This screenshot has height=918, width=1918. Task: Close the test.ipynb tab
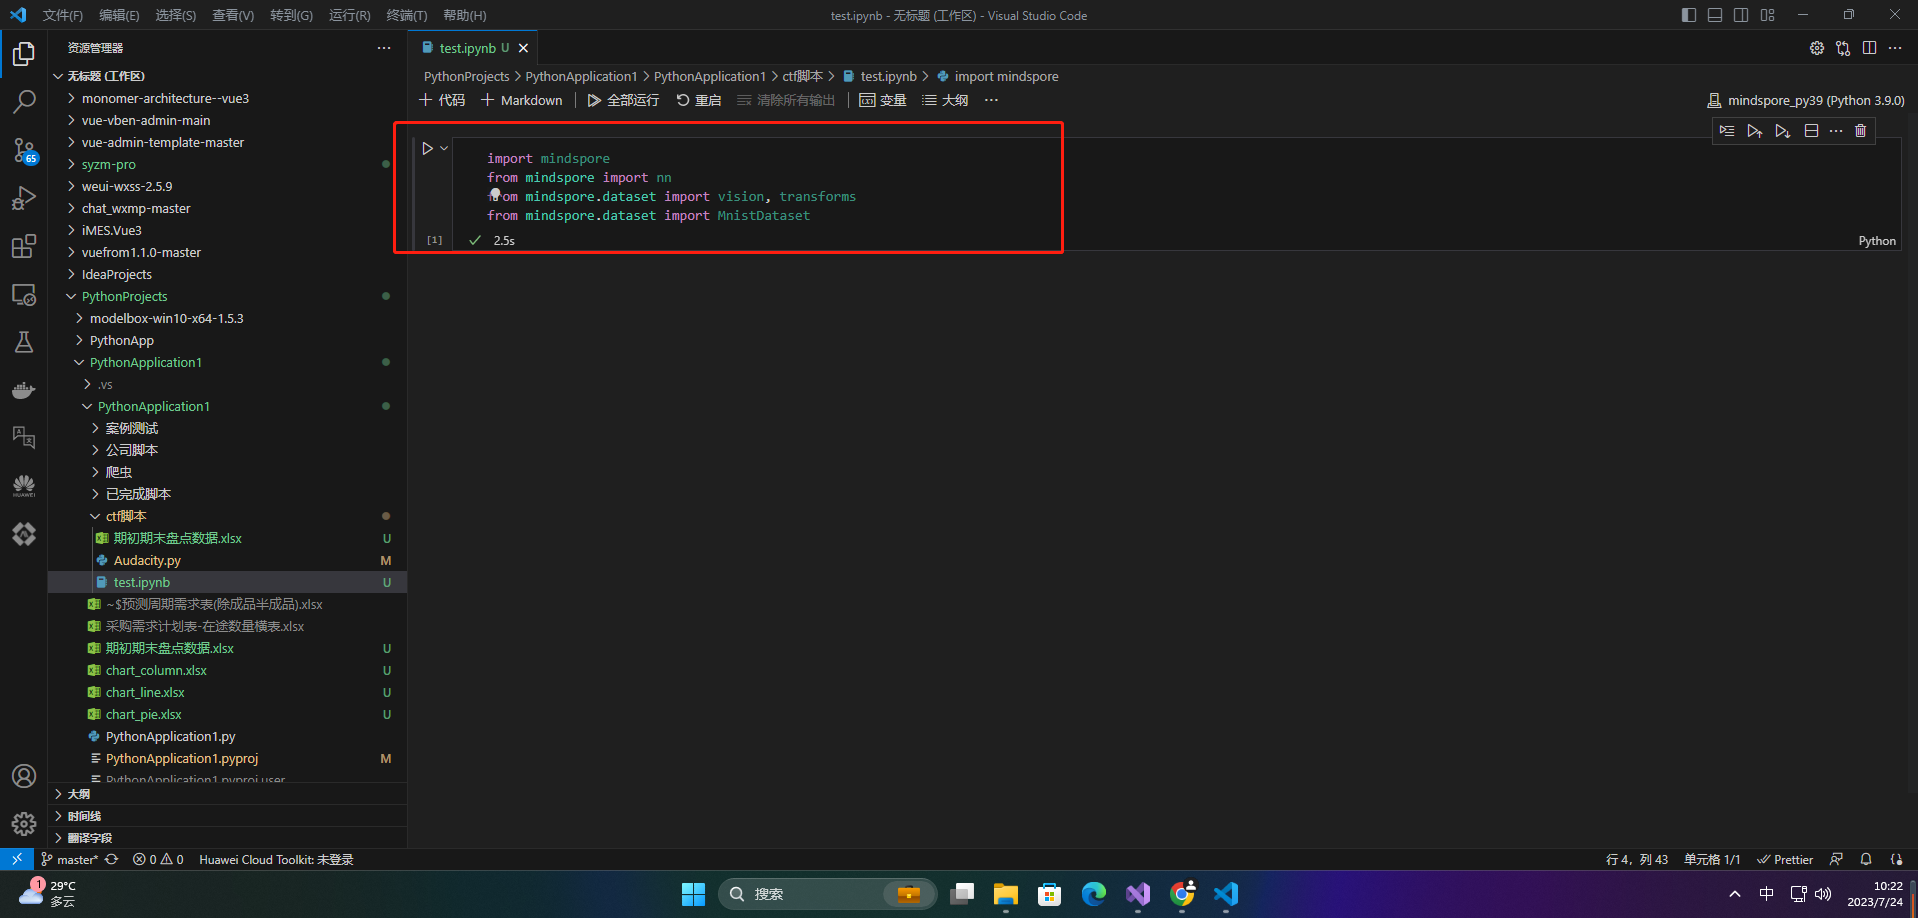point(523,48)
